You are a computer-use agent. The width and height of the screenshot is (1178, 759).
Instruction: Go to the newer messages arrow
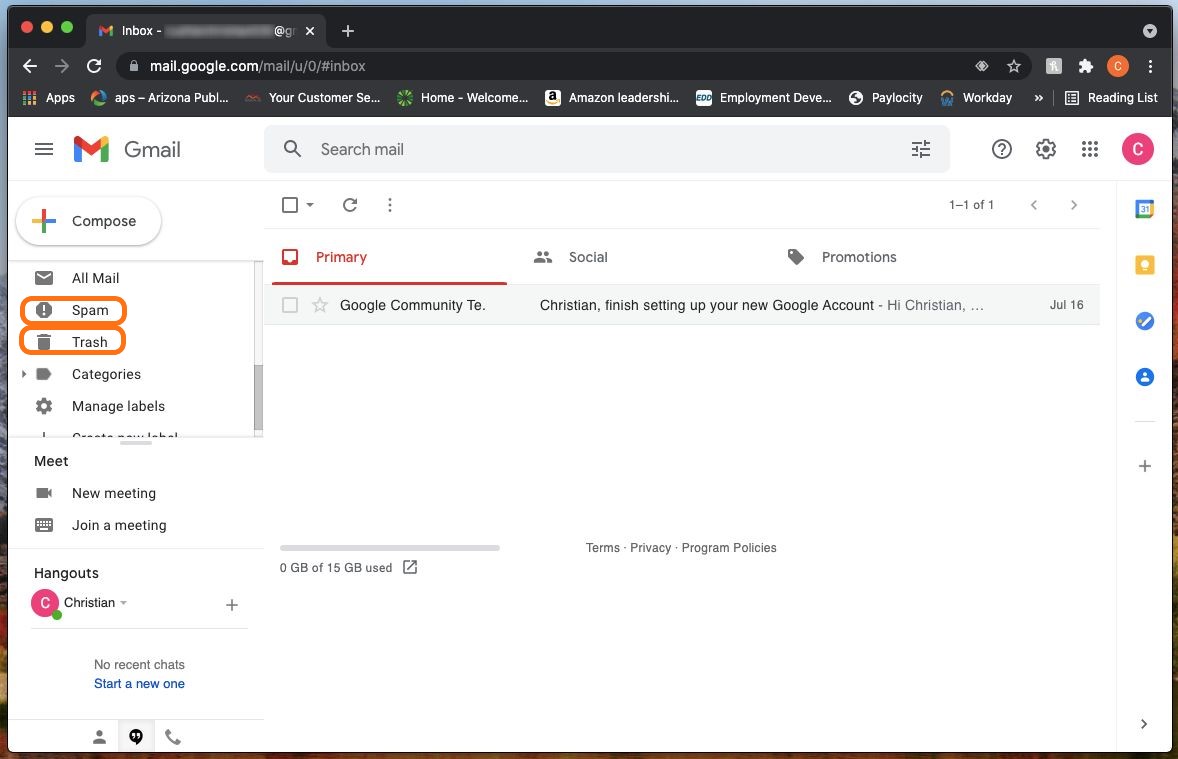click(1034, 204)
